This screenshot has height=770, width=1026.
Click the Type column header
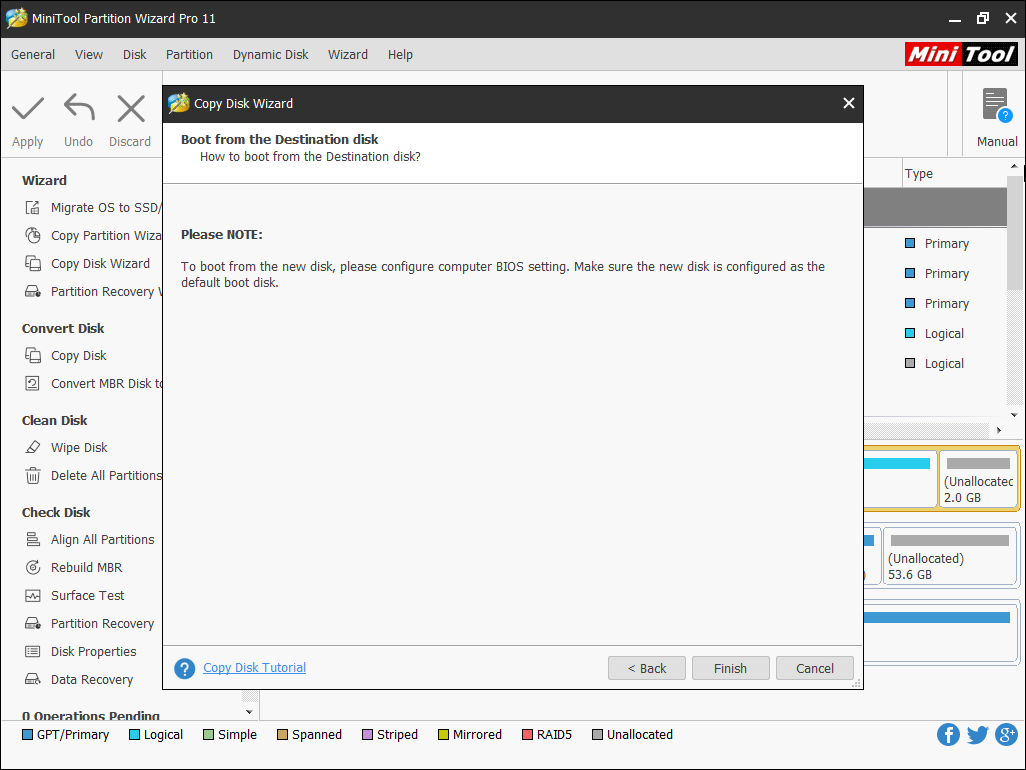[919, 174]
